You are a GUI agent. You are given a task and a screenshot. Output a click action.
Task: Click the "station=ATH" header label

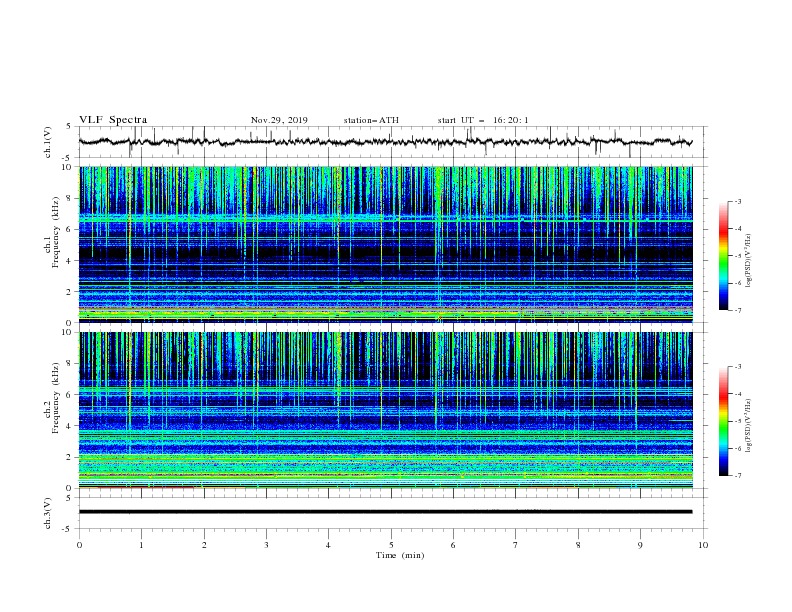pyautogui.click(x=371, y=120)
